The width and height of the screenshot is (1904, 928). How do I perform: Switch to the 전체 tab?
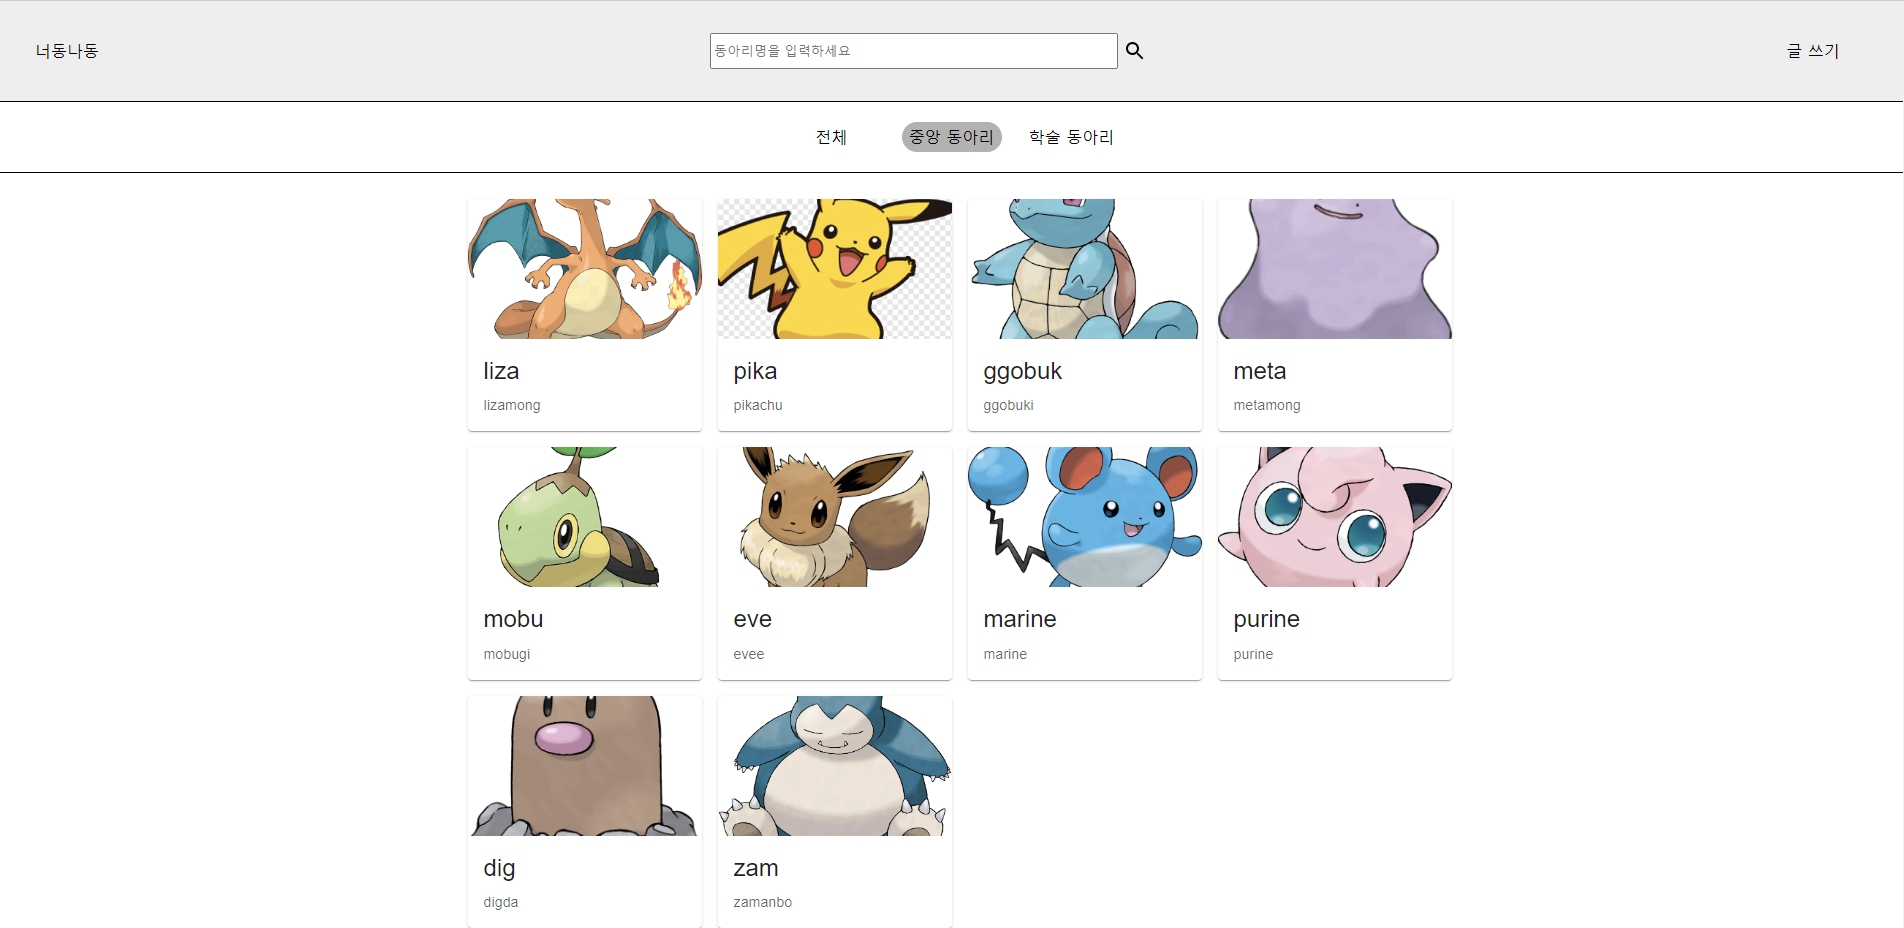[831, 137]
